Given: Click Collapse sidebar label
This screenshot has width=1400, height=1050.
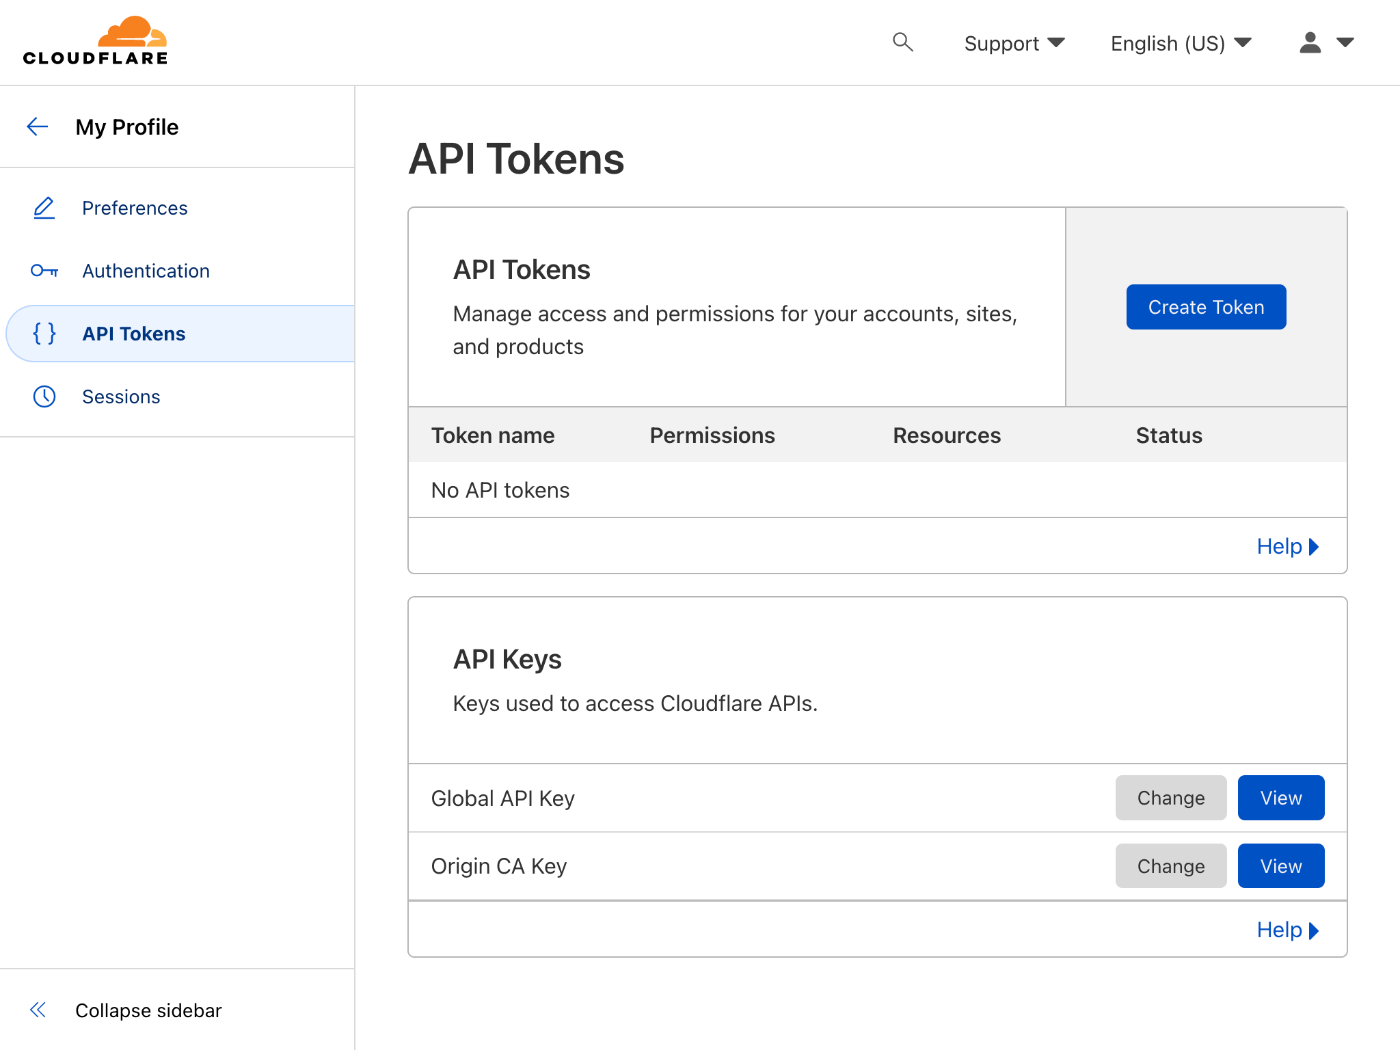Looking at the screenshot, I should pyautogui.click(x=148, y=1010).
